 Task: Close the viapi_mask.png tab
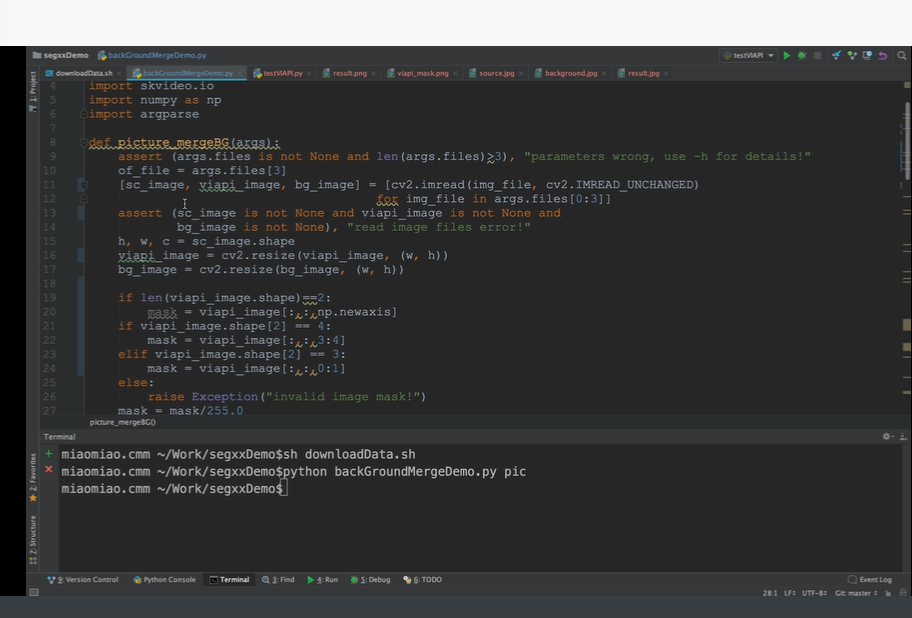(455, 73)
